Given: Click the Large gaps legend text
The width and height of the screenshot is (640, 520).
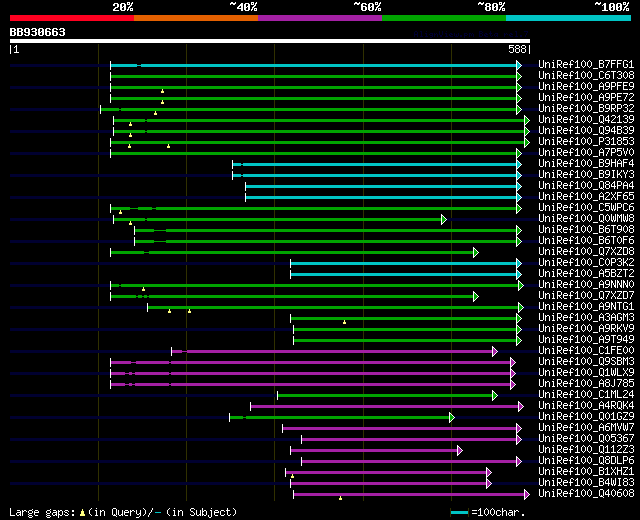Looking at the screenshot, I should click(x=122, y=513).
